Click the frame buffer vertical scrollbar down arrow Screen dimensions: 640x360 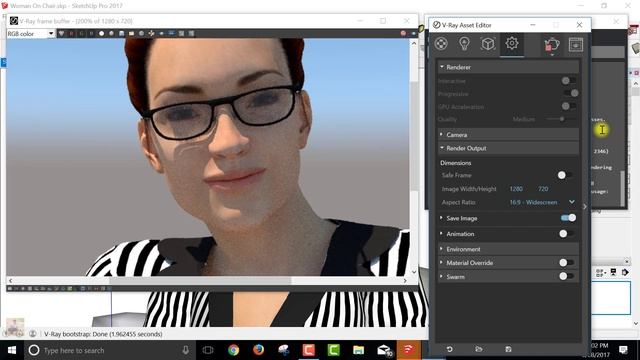(x=413, y=272)
